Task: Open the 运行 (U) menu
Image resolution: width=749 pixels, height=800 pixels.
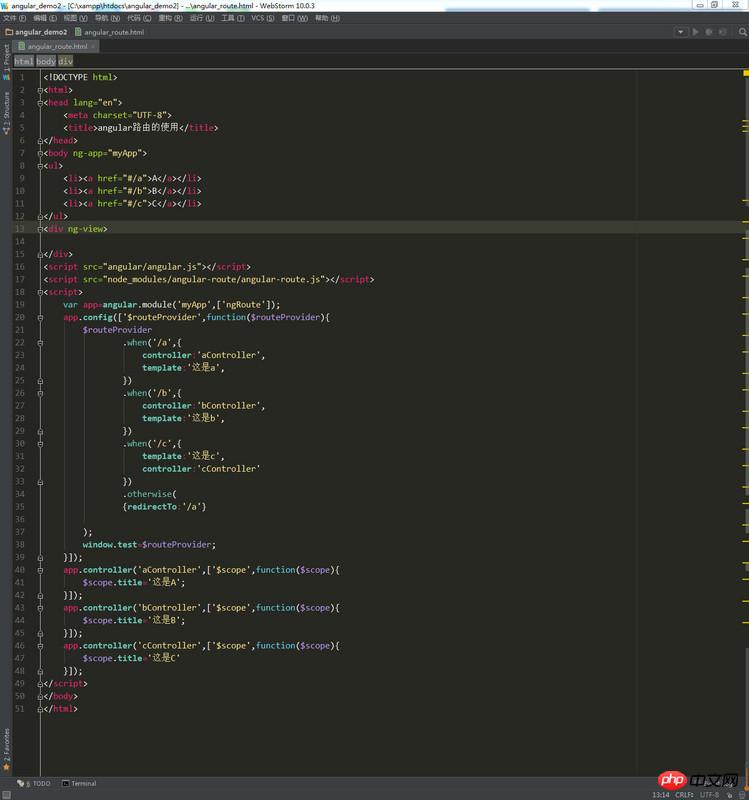Action: [x=202, y=18]
